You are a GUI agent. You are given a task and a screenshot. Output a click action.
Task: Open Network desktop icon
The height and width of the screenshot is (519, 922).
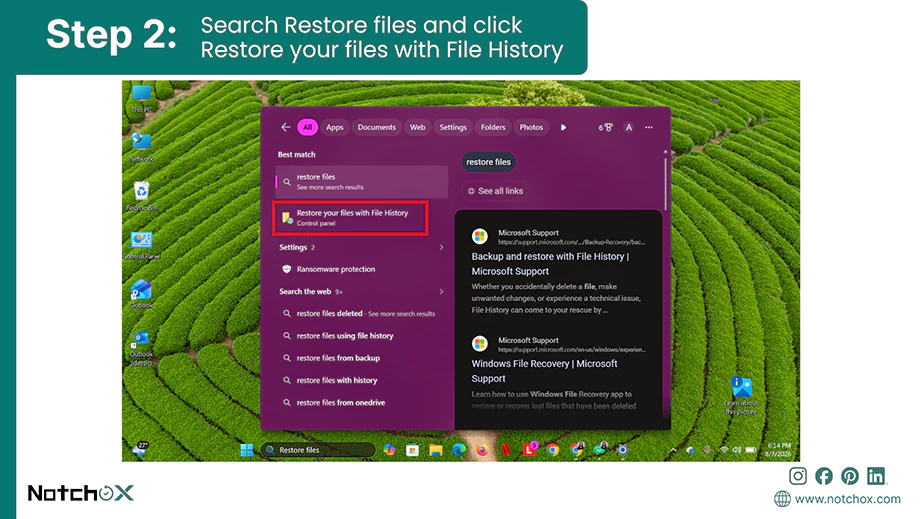(141, 148)
